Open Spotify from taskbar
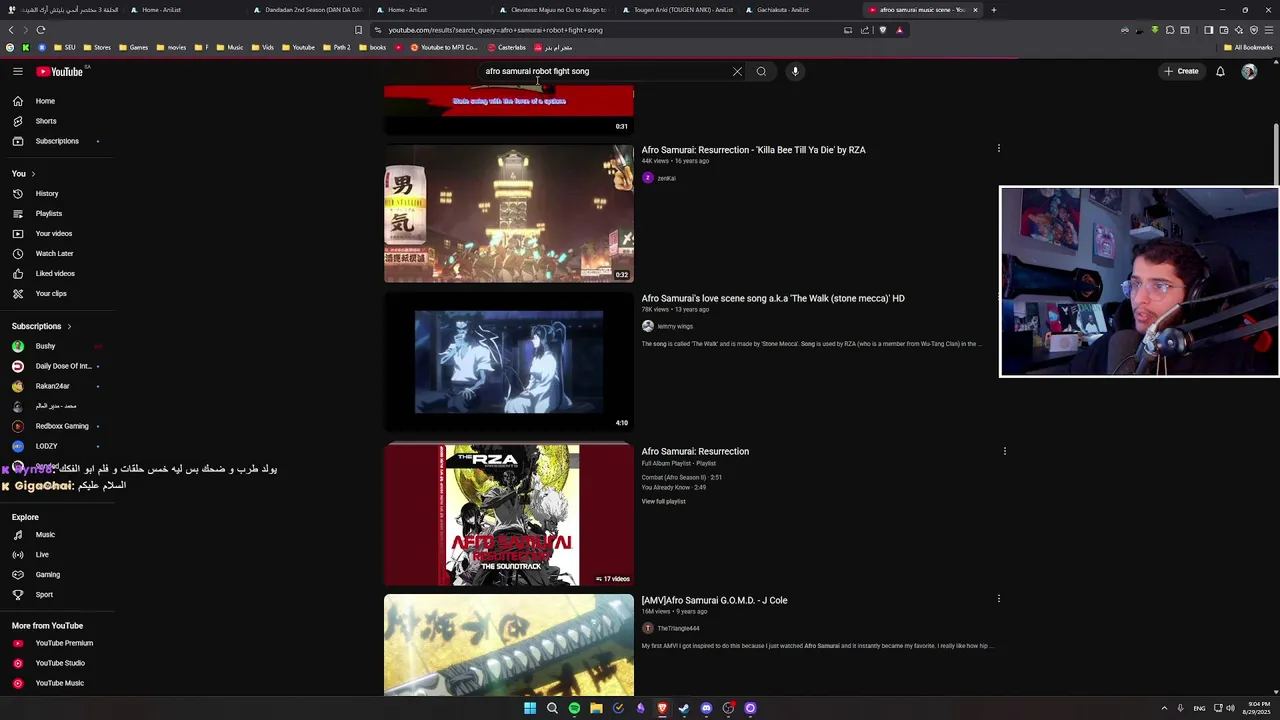 574,708
